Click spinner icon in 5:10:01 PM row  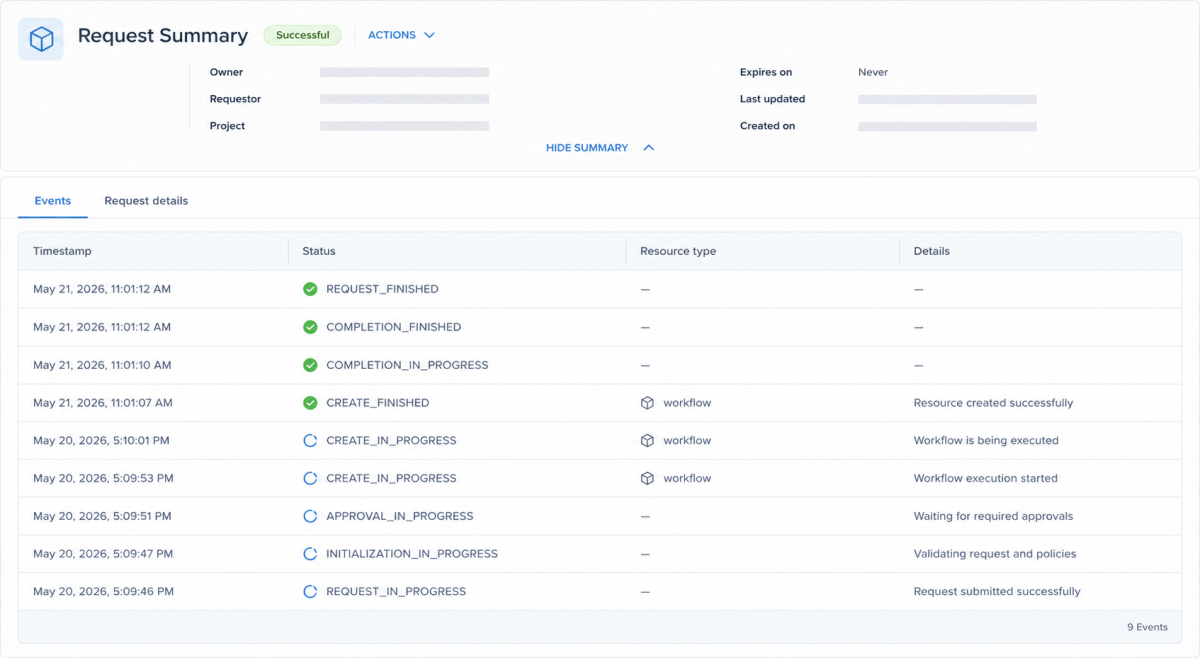coord(310,440)
